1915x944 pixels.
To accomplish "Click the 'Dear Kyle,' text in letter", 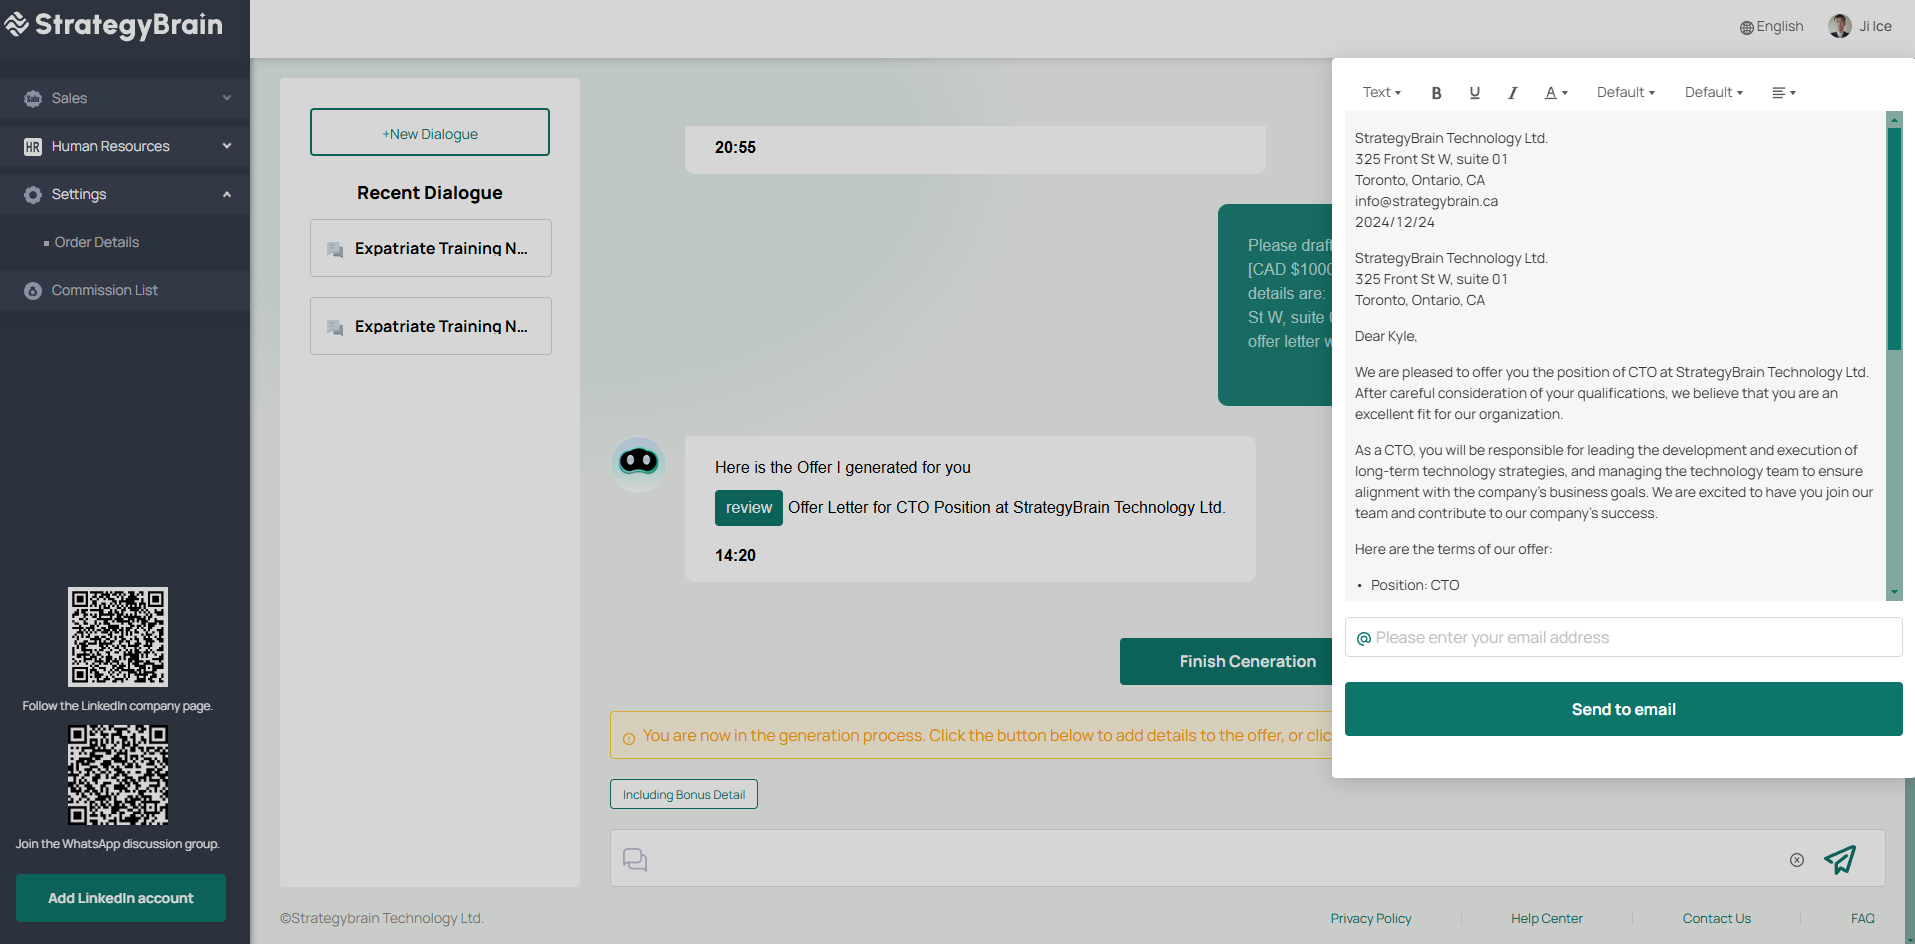I will pyautogui.click(x=1386, y=336).
